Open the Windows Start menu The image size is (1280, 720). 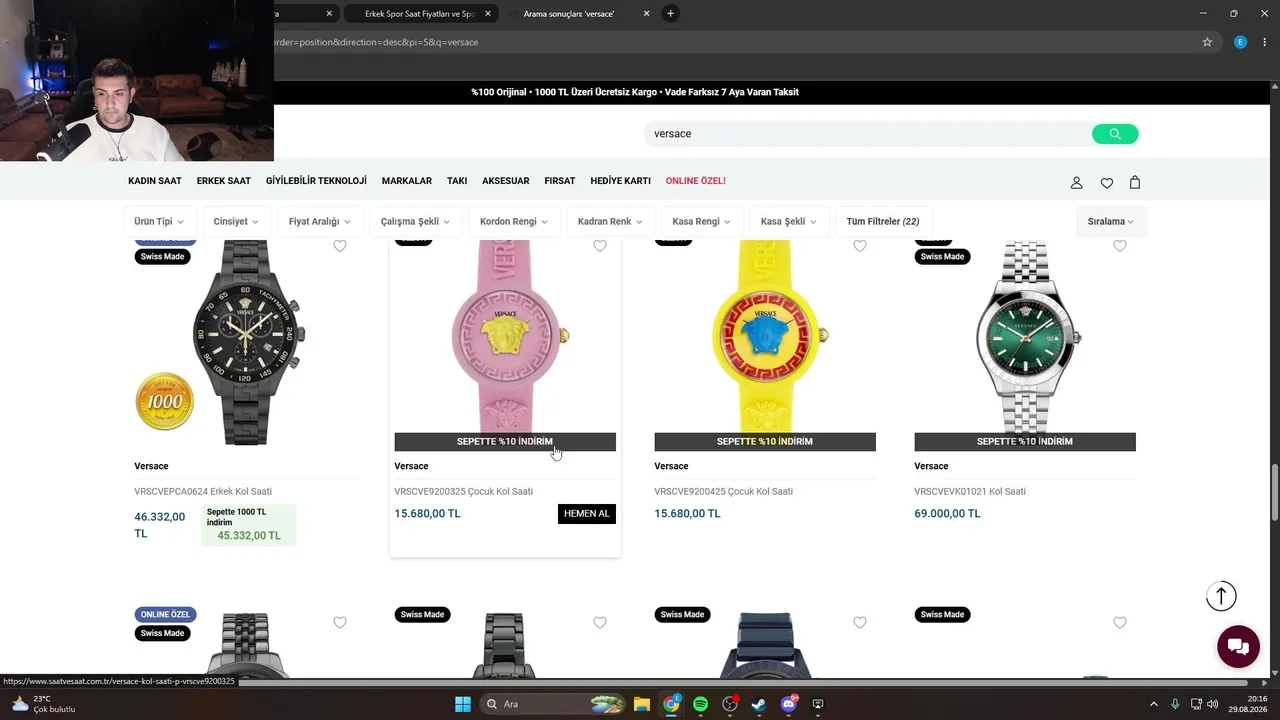pyautogui.click(x=463, y=704)
